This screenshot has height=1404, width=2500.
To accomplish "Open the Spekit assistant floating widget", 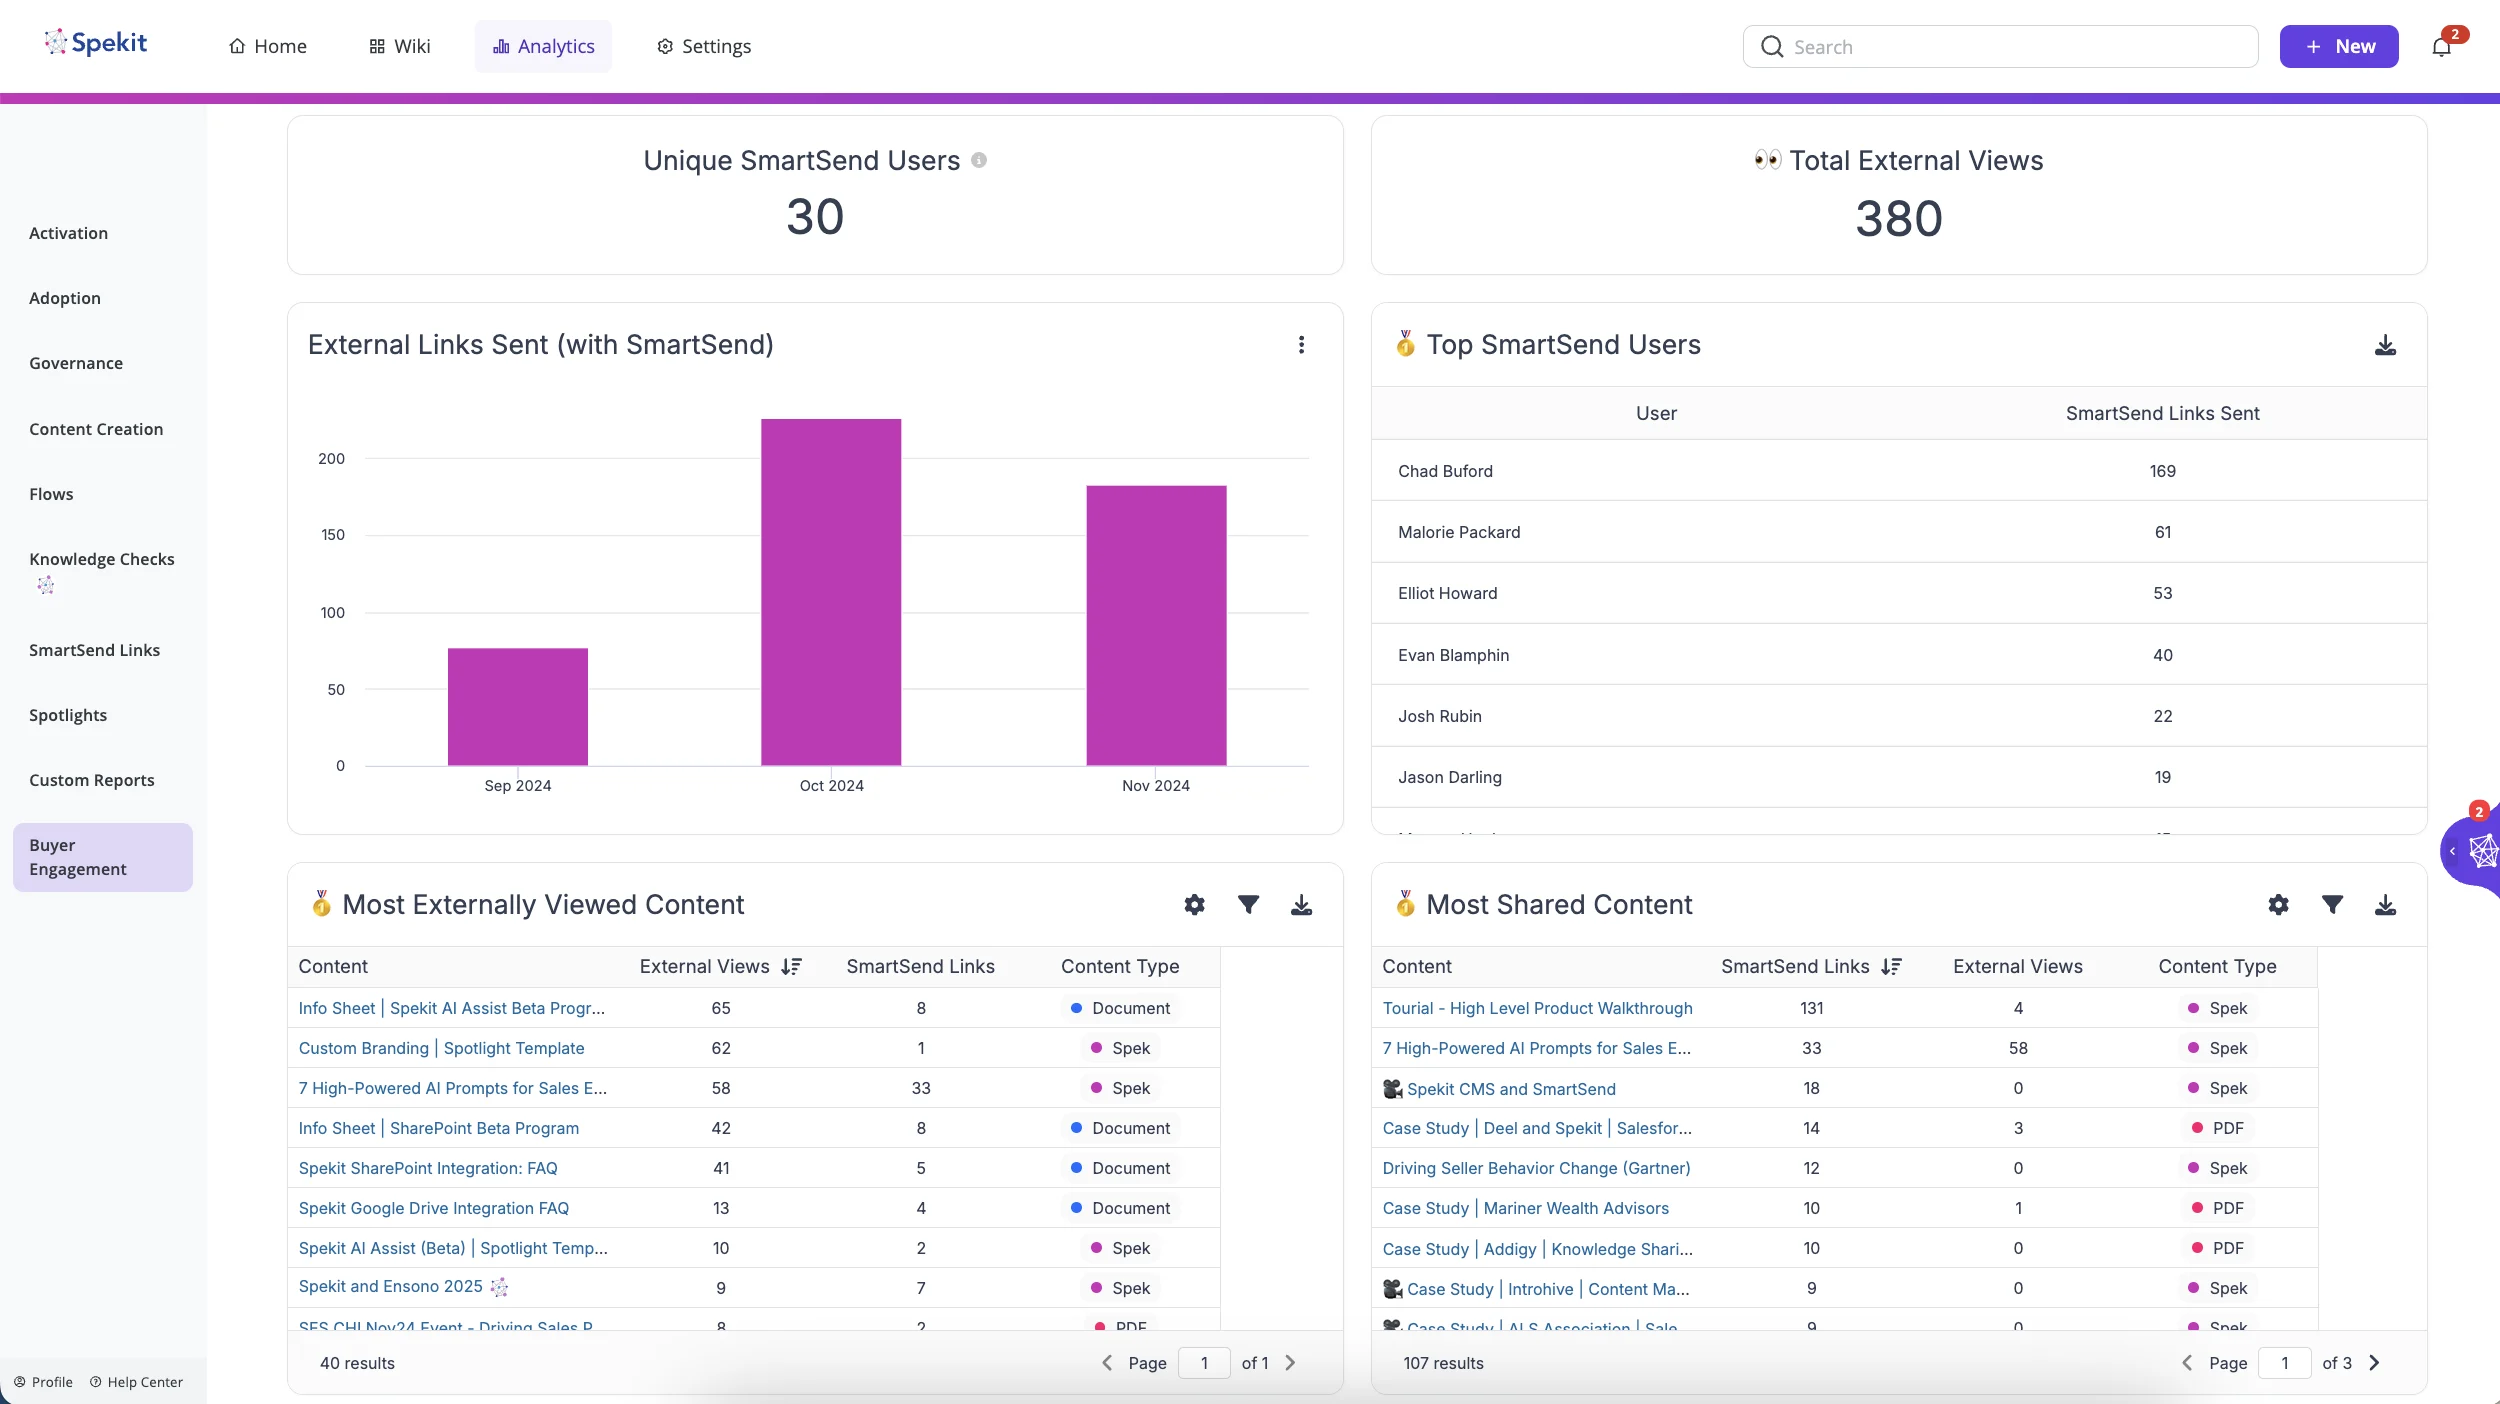I will [x=2477, y=851].
